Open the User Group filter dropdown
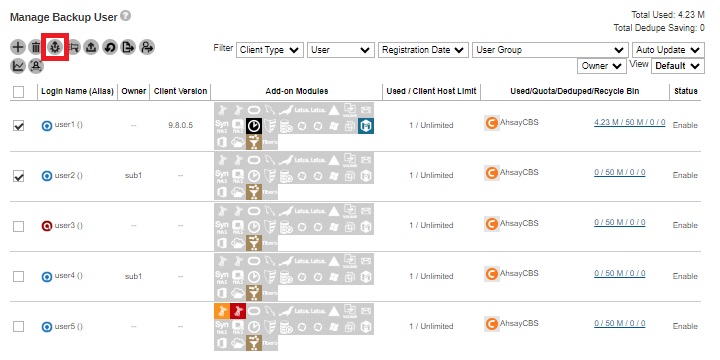Image resolution: width=720 pixels, height=360 pixels. pyautogui.click(x=550, y=50)
